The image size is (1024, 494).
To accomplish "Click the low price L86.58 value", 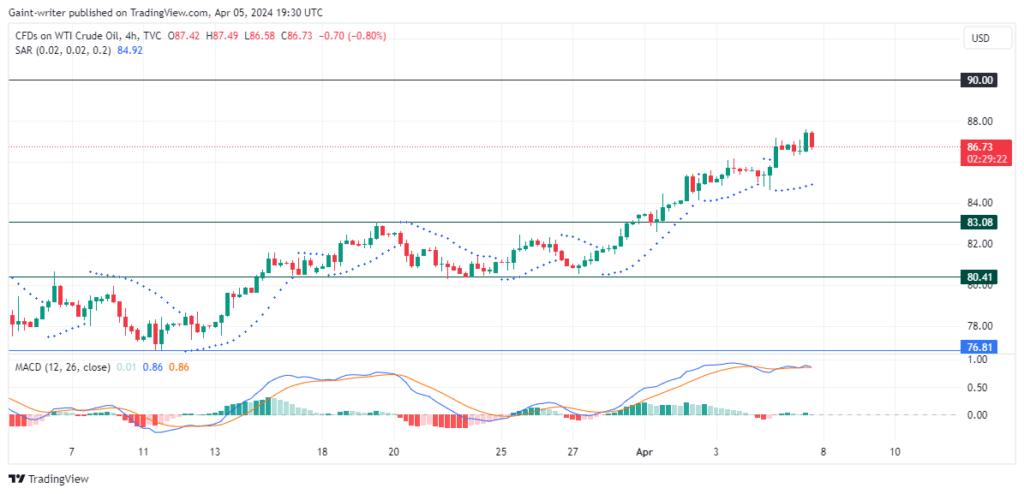I will tap(261, 37).
